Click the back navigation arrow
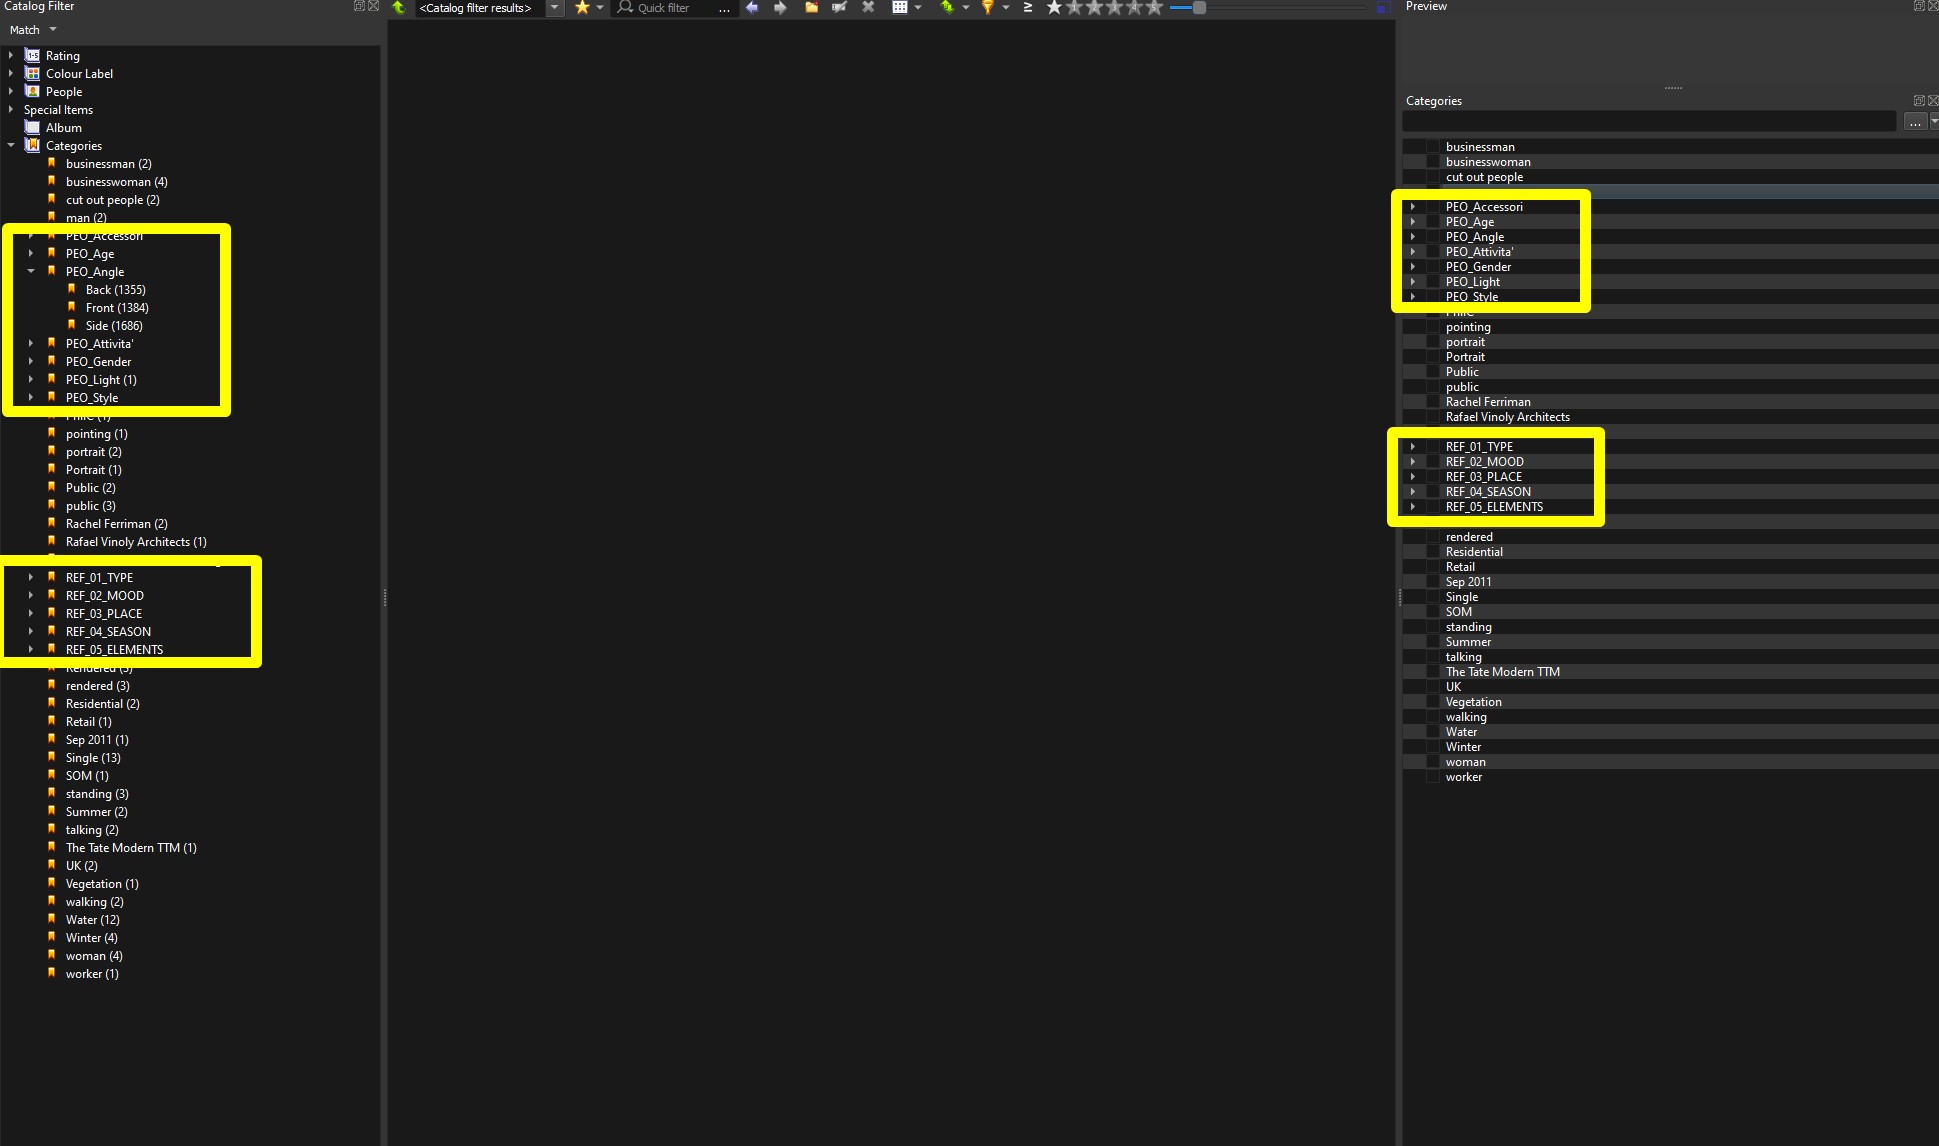The height and width of the screenshot is (1146, 1939). [x=752, y=7]
